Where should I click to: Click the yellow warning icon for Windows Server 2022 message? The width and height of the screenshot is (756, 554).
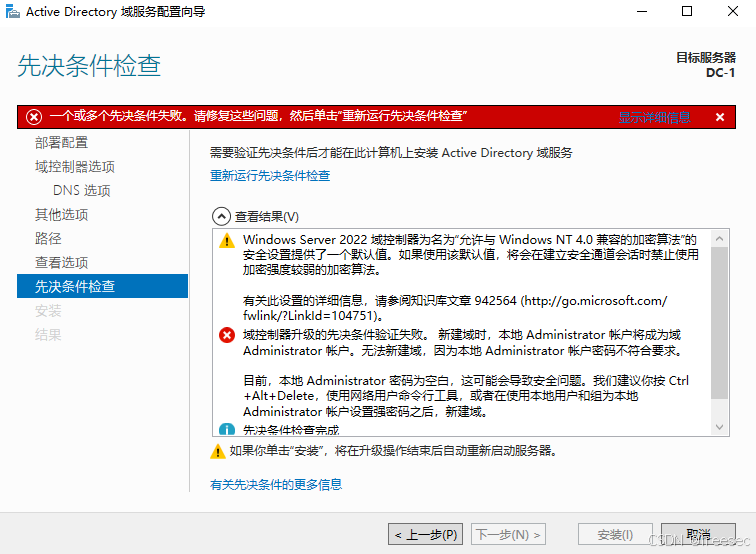coord(227,240)
